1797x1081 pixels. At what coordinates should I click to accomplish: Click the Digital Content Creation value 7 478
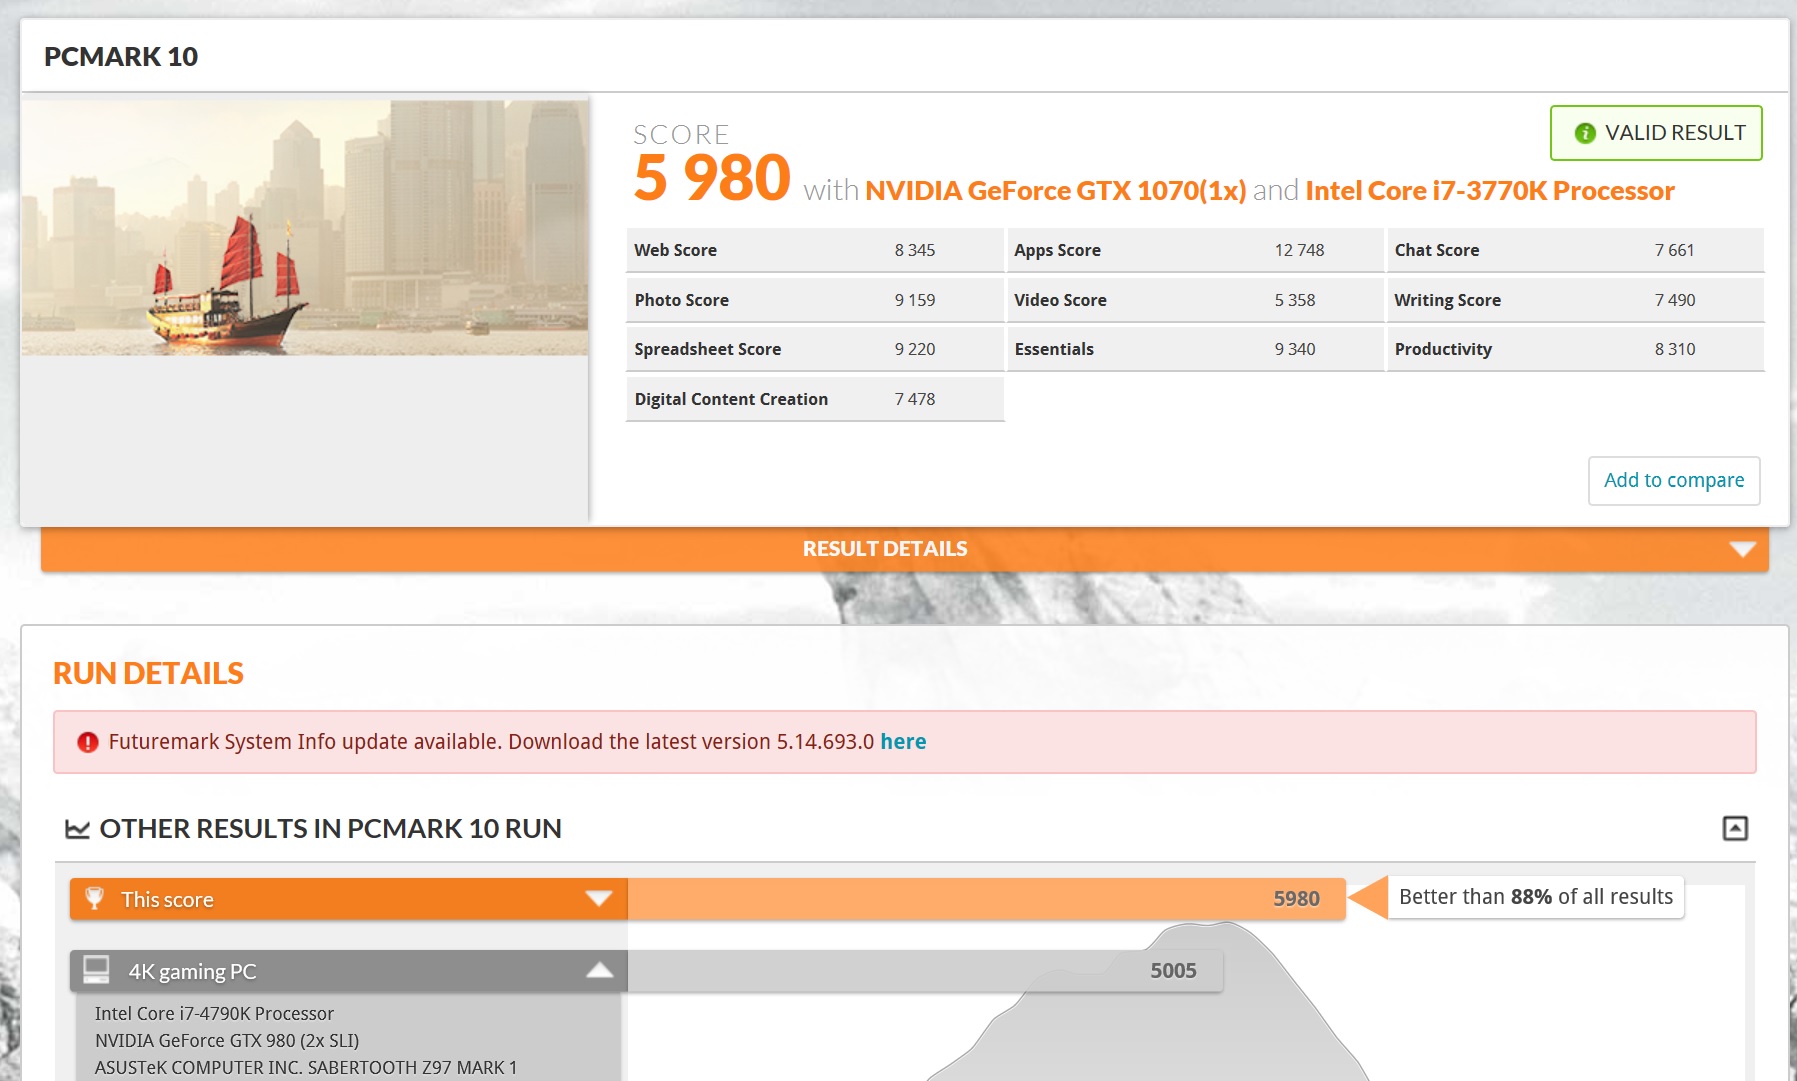point(915,399)
